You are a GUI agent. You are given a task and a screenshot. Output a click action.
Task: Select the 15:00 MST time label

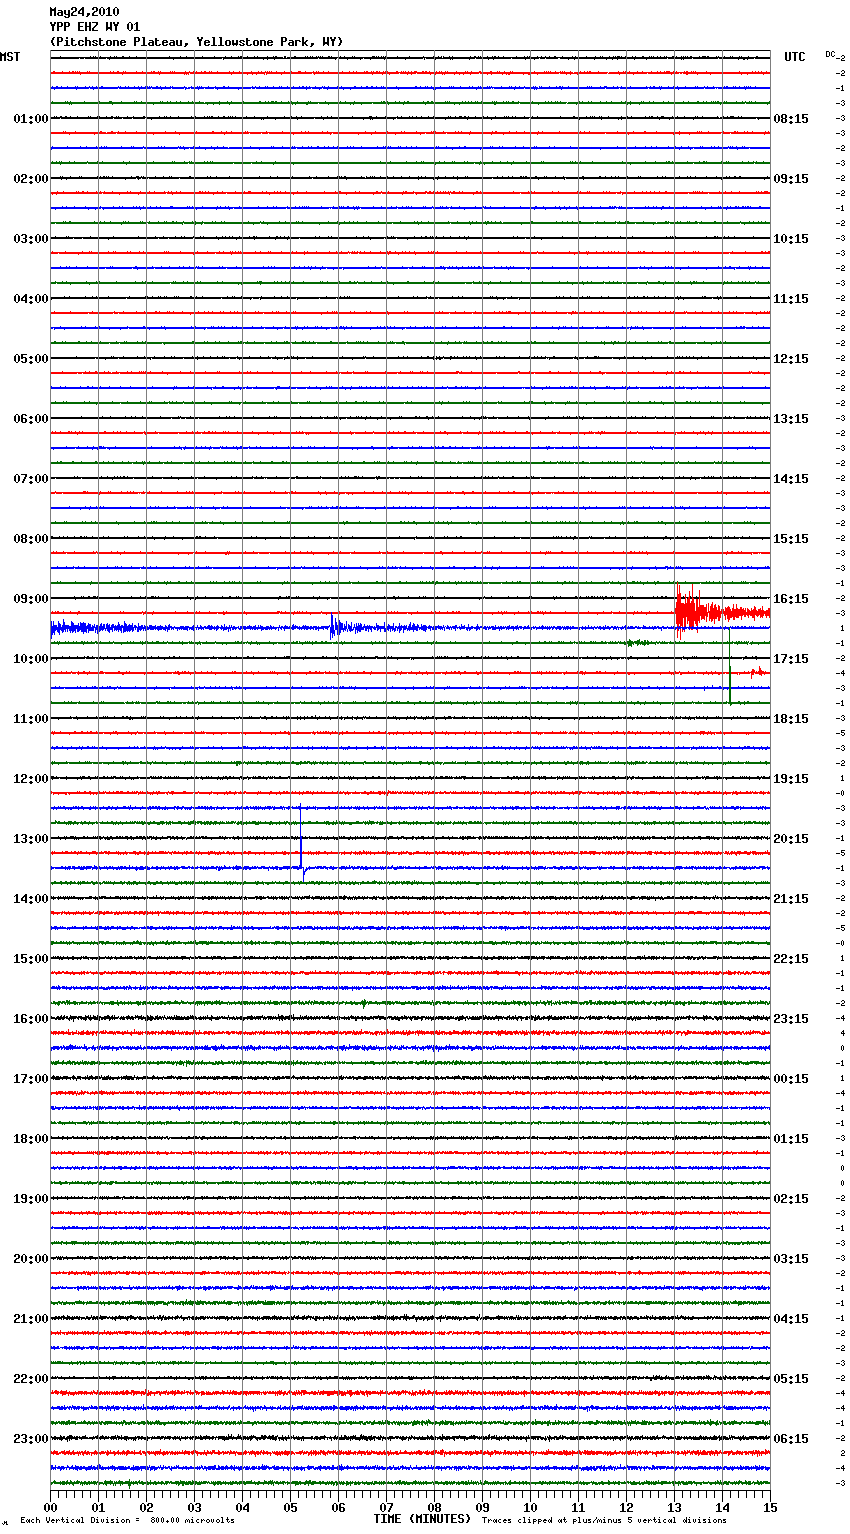click(31, 959)
